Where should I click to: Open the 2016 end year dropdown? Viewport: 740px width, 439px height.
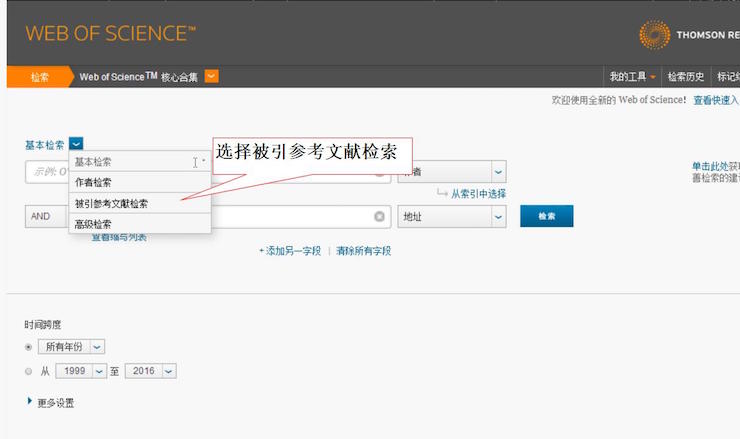pos(151,371)
